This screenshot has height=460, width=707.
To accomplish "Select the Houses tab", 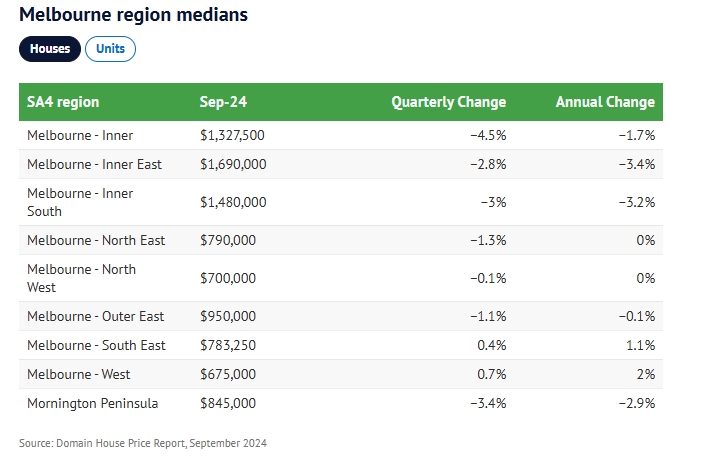I will click(x=49, y=49).
